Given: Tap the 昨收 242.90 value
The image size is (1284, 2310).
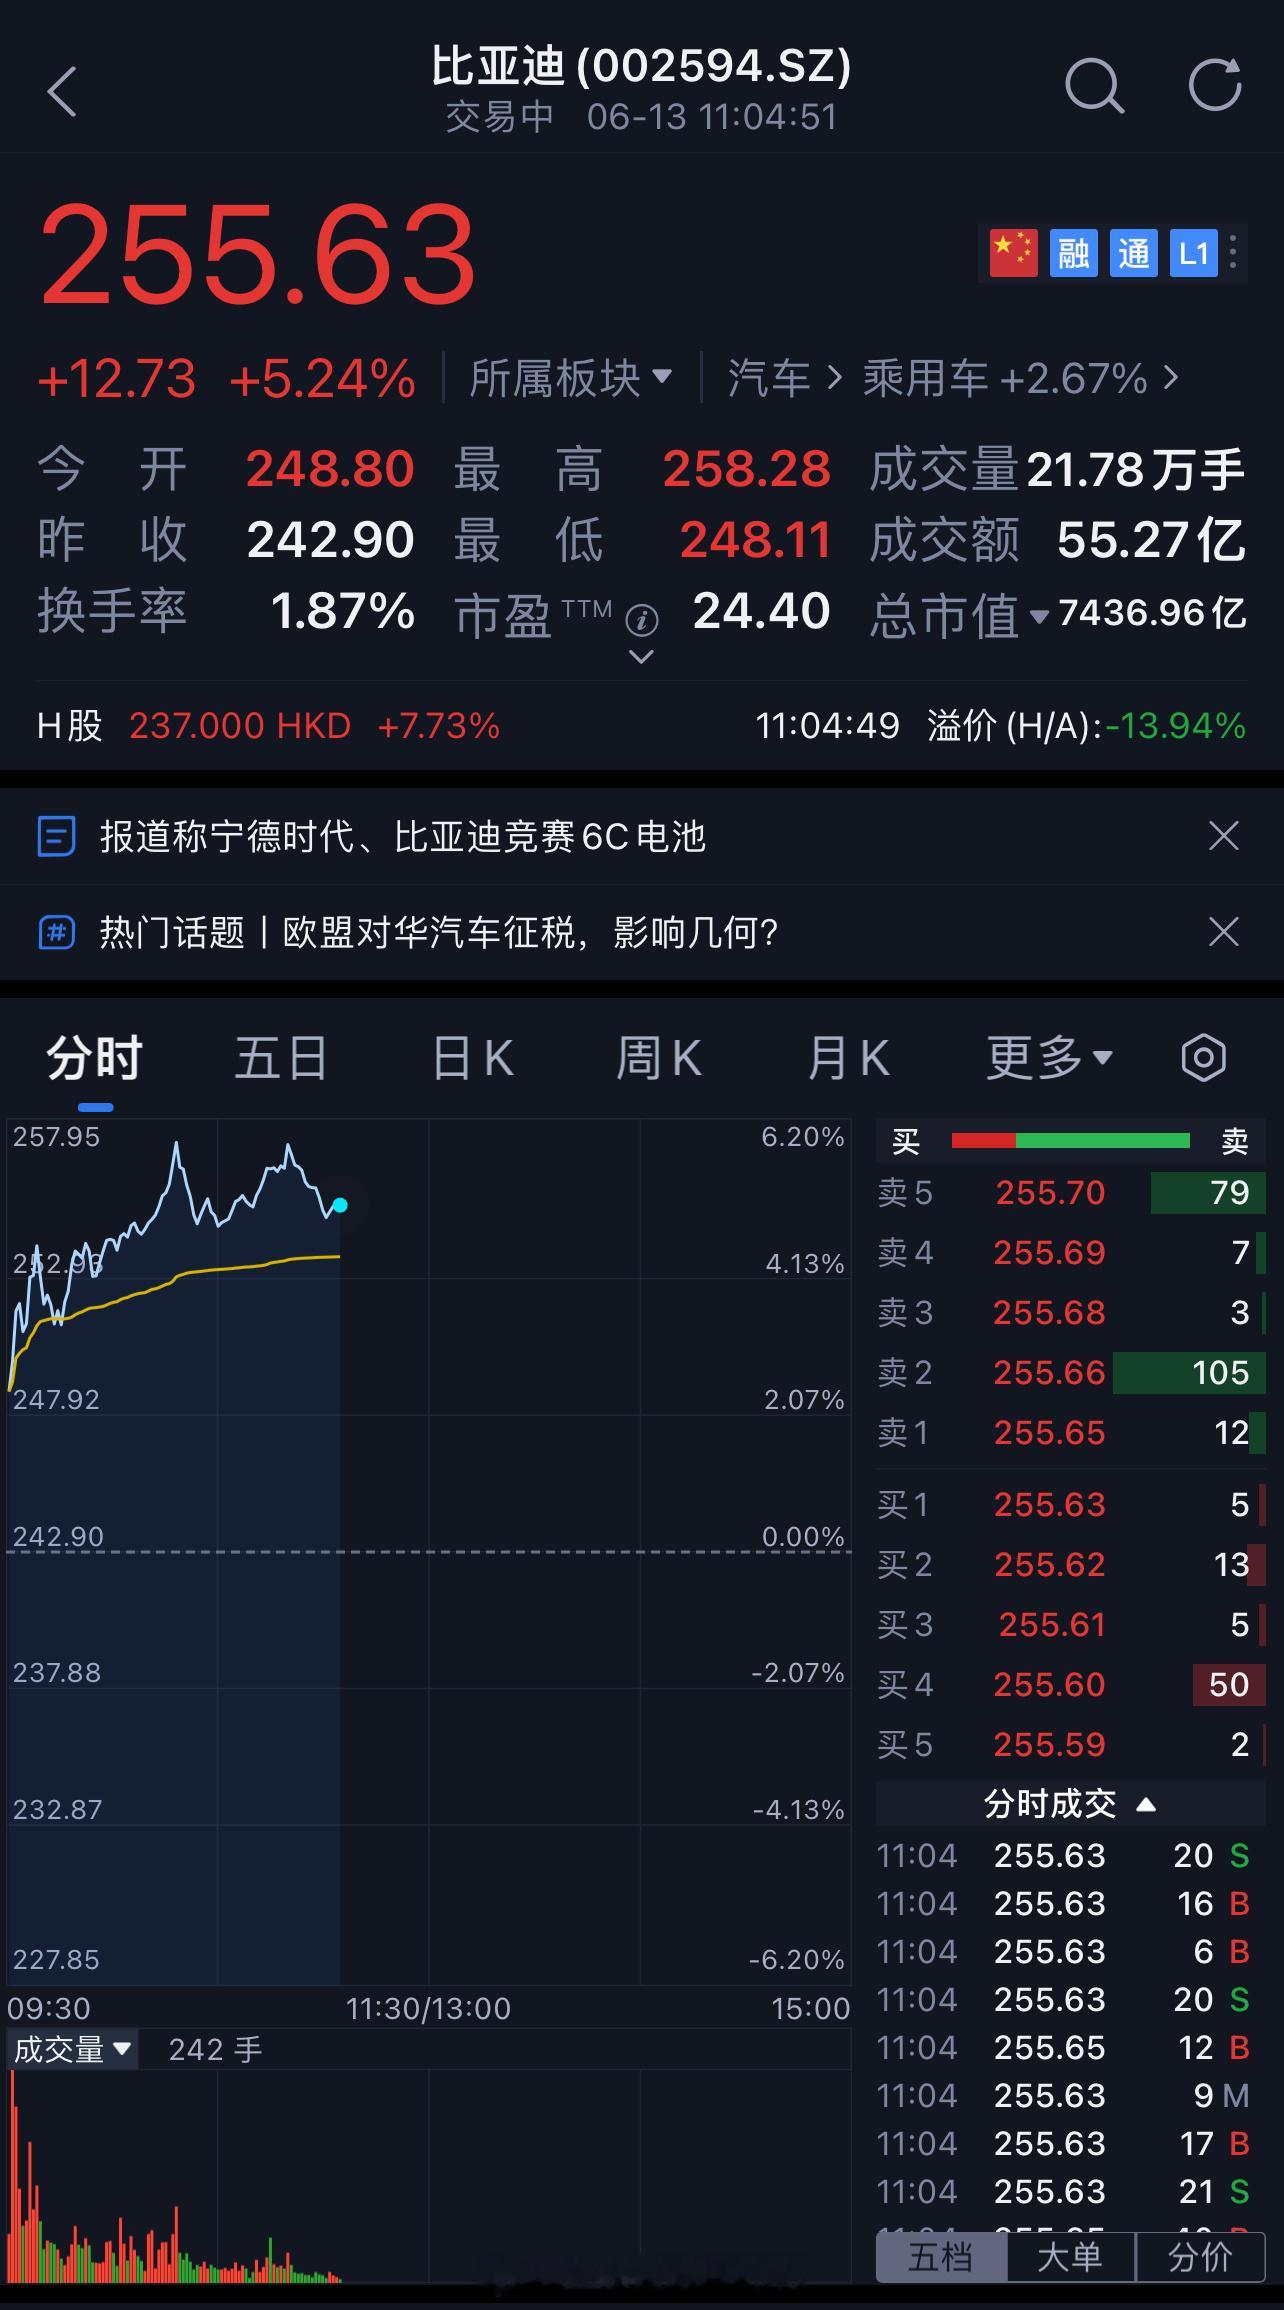Looking at the screenshot, I should tap(330, 540).
